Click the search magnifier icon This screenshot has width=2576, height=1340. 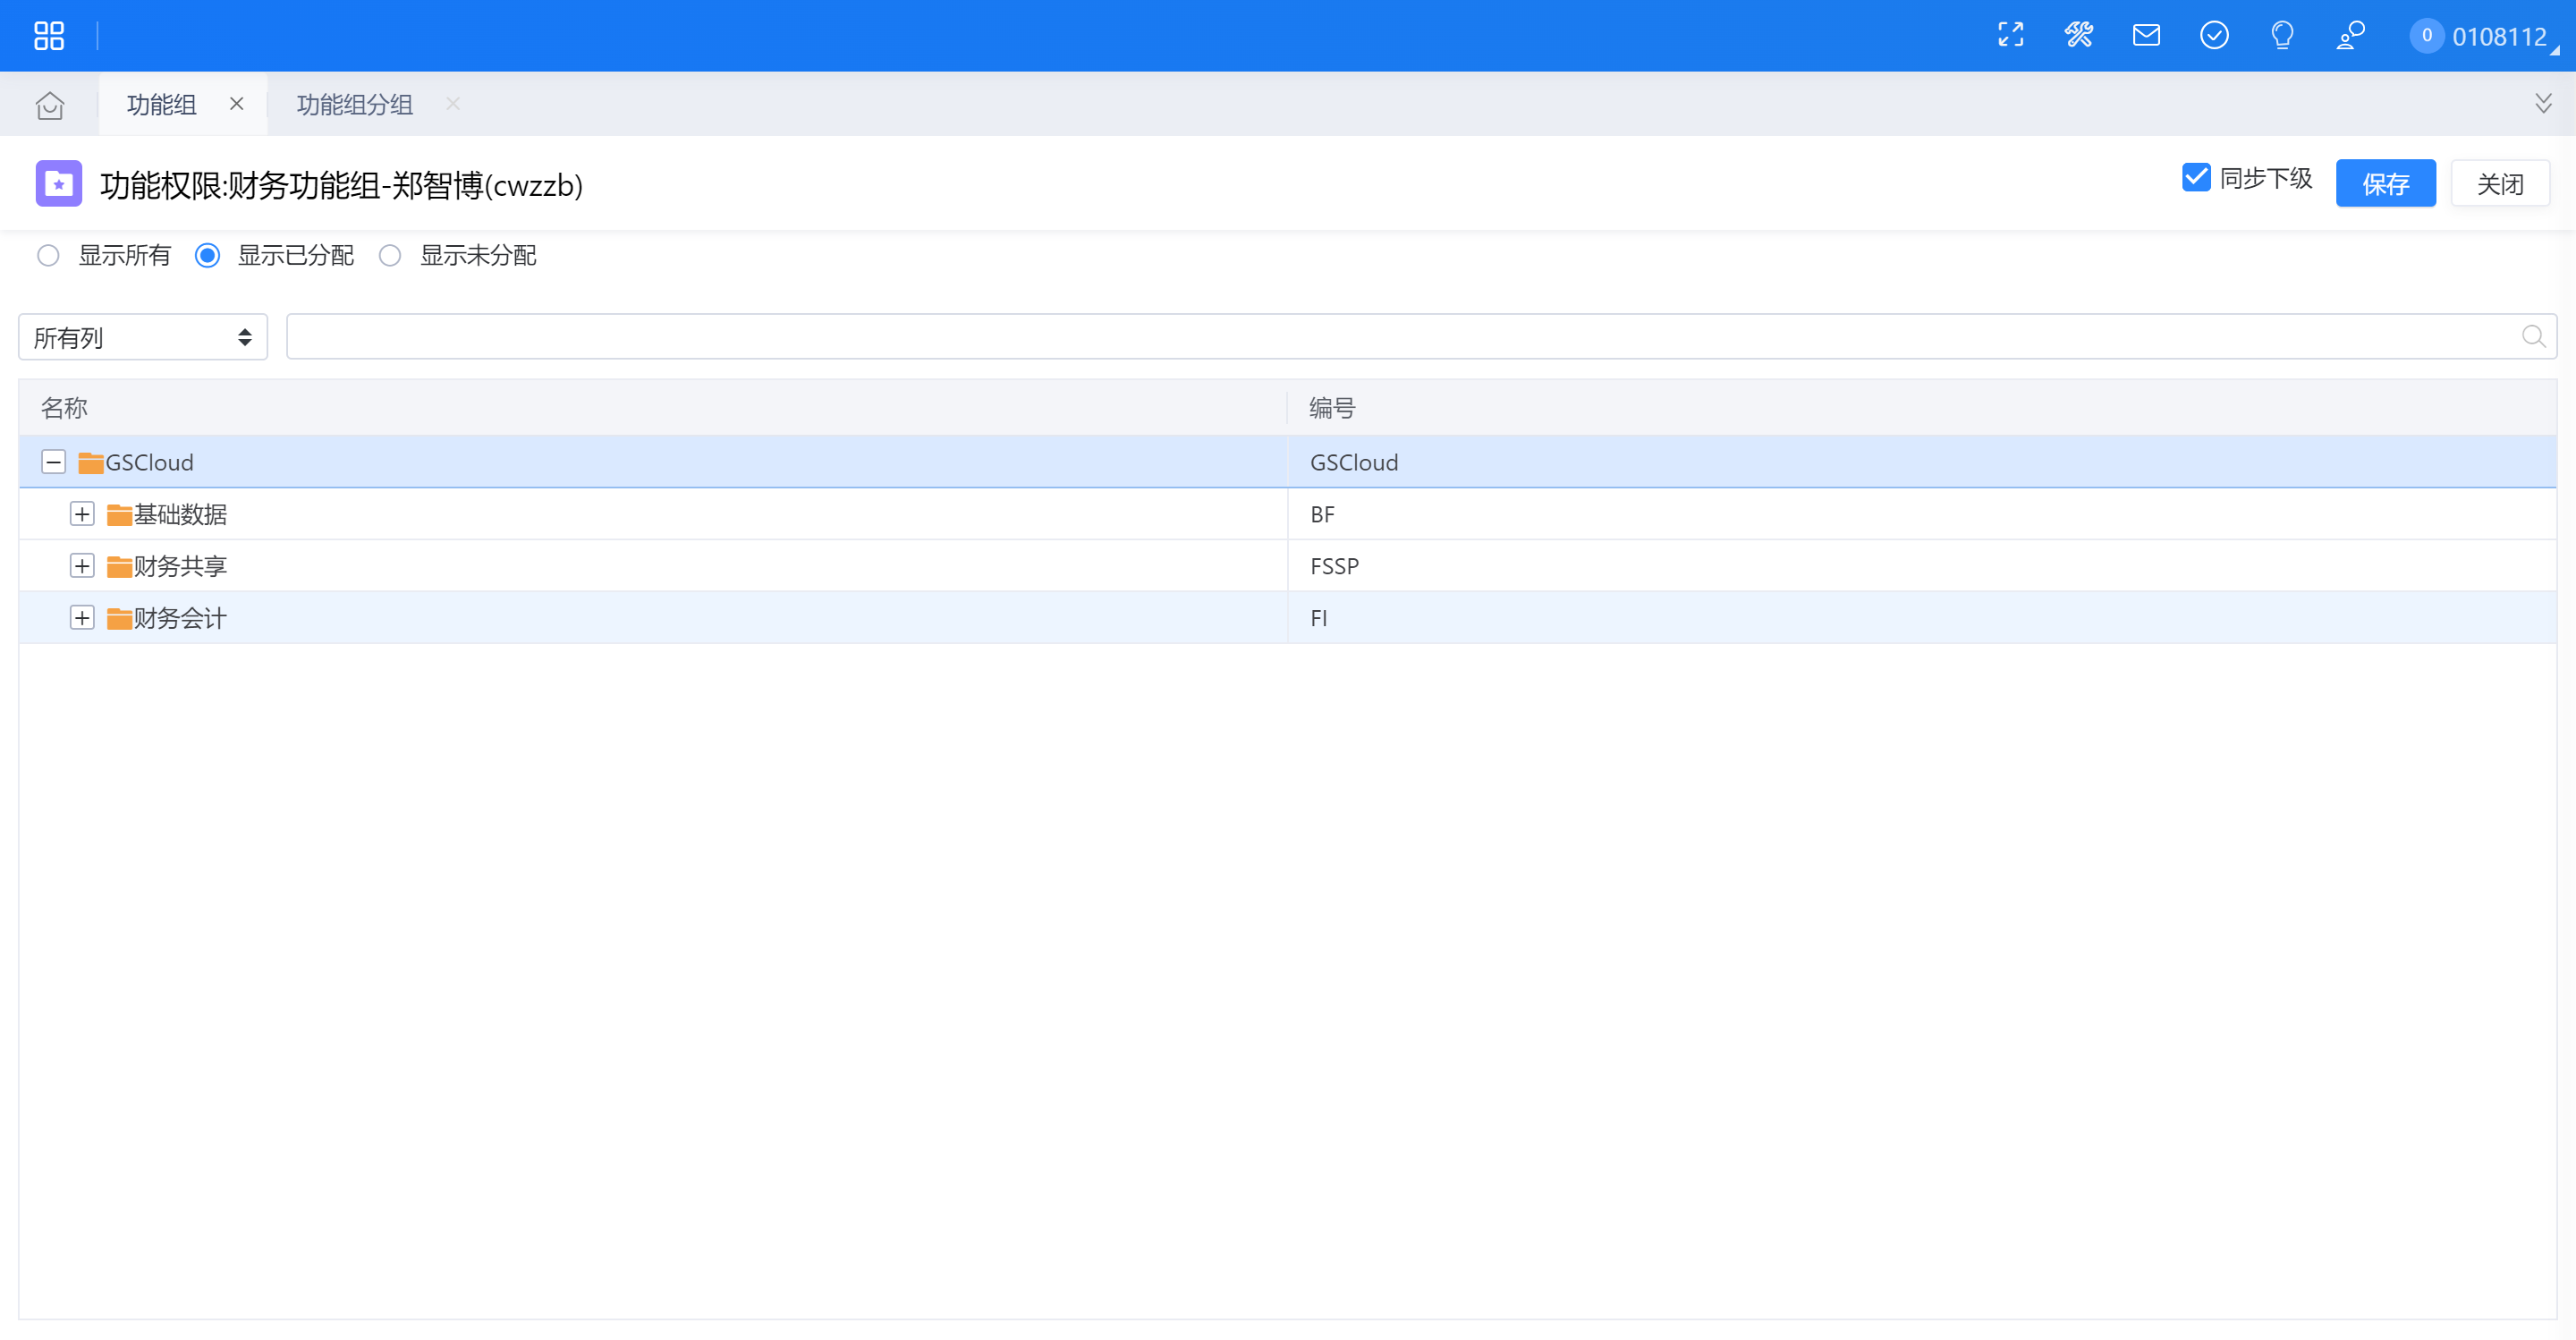[2533, 337]
